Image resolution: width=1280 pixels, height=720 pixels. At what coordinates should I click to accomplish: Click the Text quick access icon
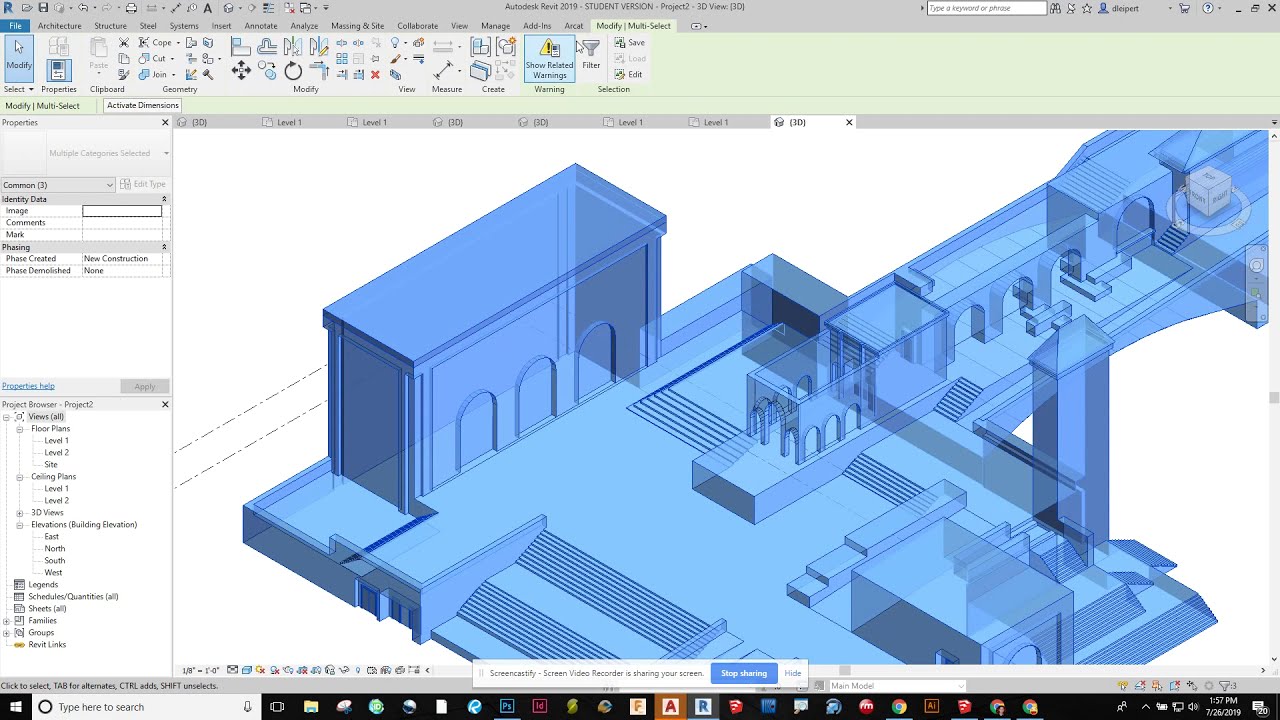point(207,8)
